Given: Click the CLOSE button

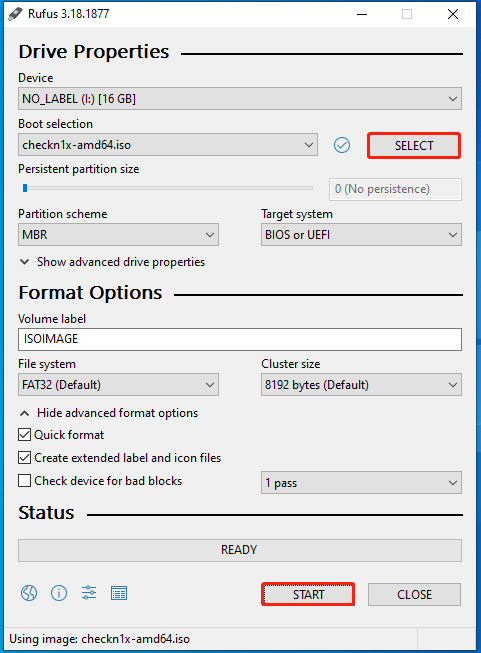Looking at the screenshot, I should [414, 594].
